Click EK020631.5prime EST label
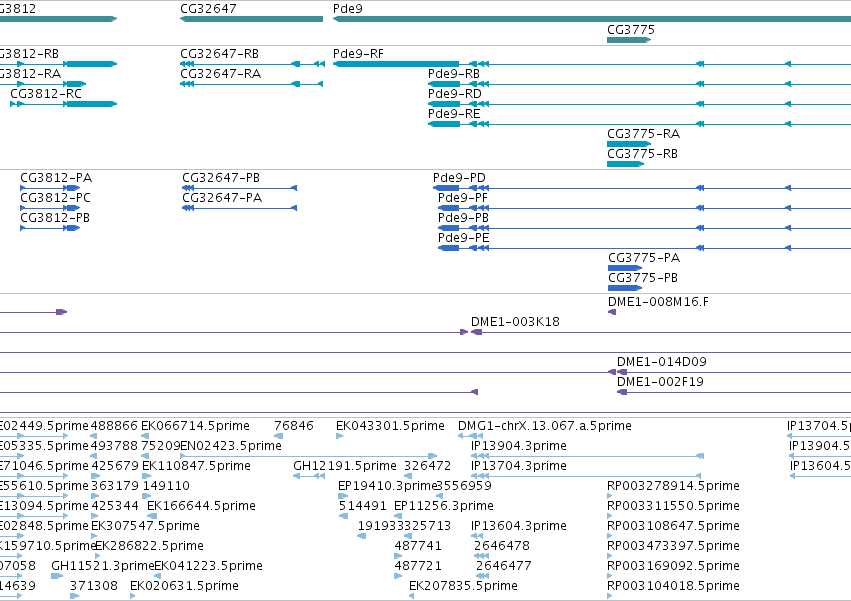Image resolution: width=851 pixels, height=601 pixels. pos(185,586)
